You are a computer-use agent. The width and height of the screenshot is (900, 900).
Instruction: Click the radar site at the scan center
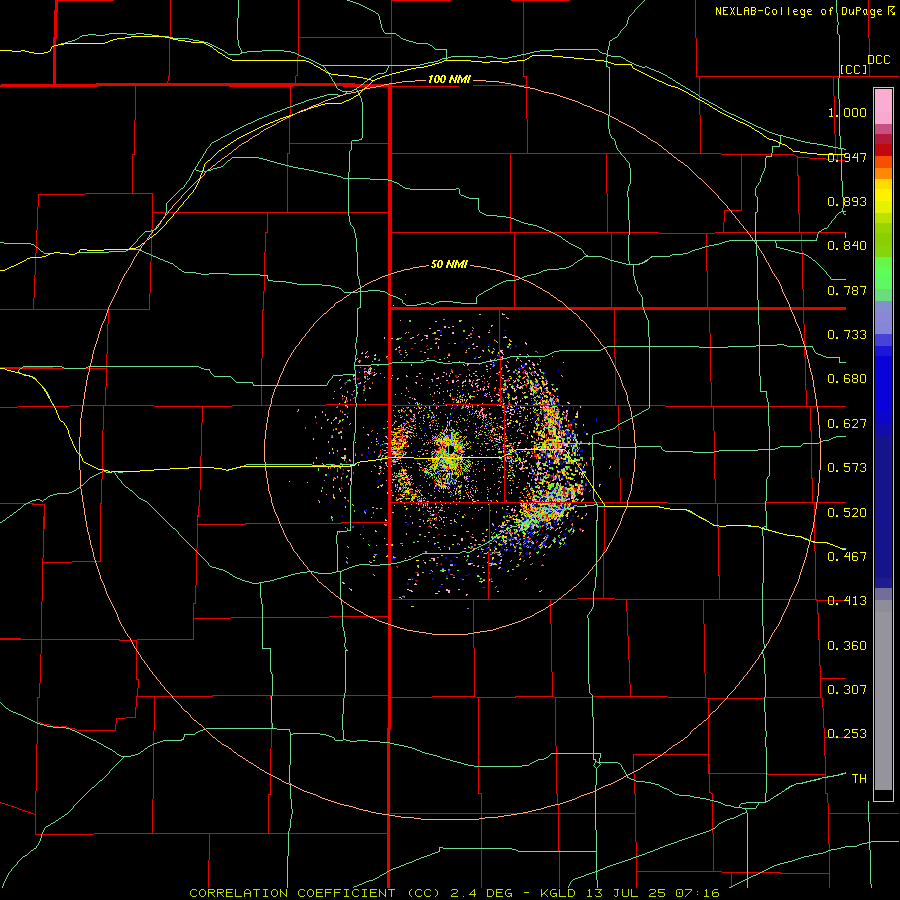click(x=452, y=449)
